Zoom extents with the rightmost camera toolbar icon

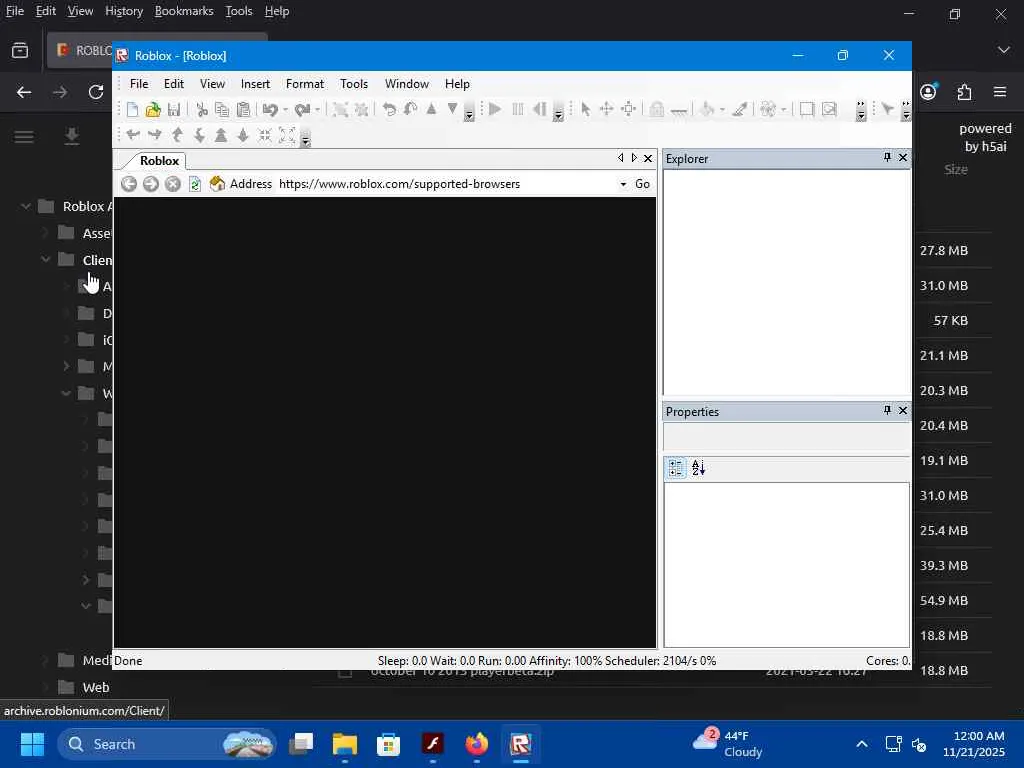tap(287, 135)
